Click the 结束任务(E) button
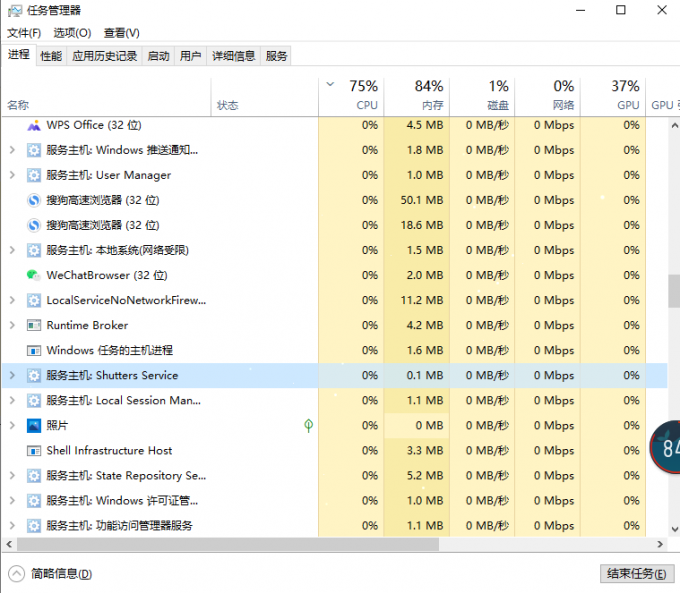The image size is (680, 593). (x=637, y=574)
